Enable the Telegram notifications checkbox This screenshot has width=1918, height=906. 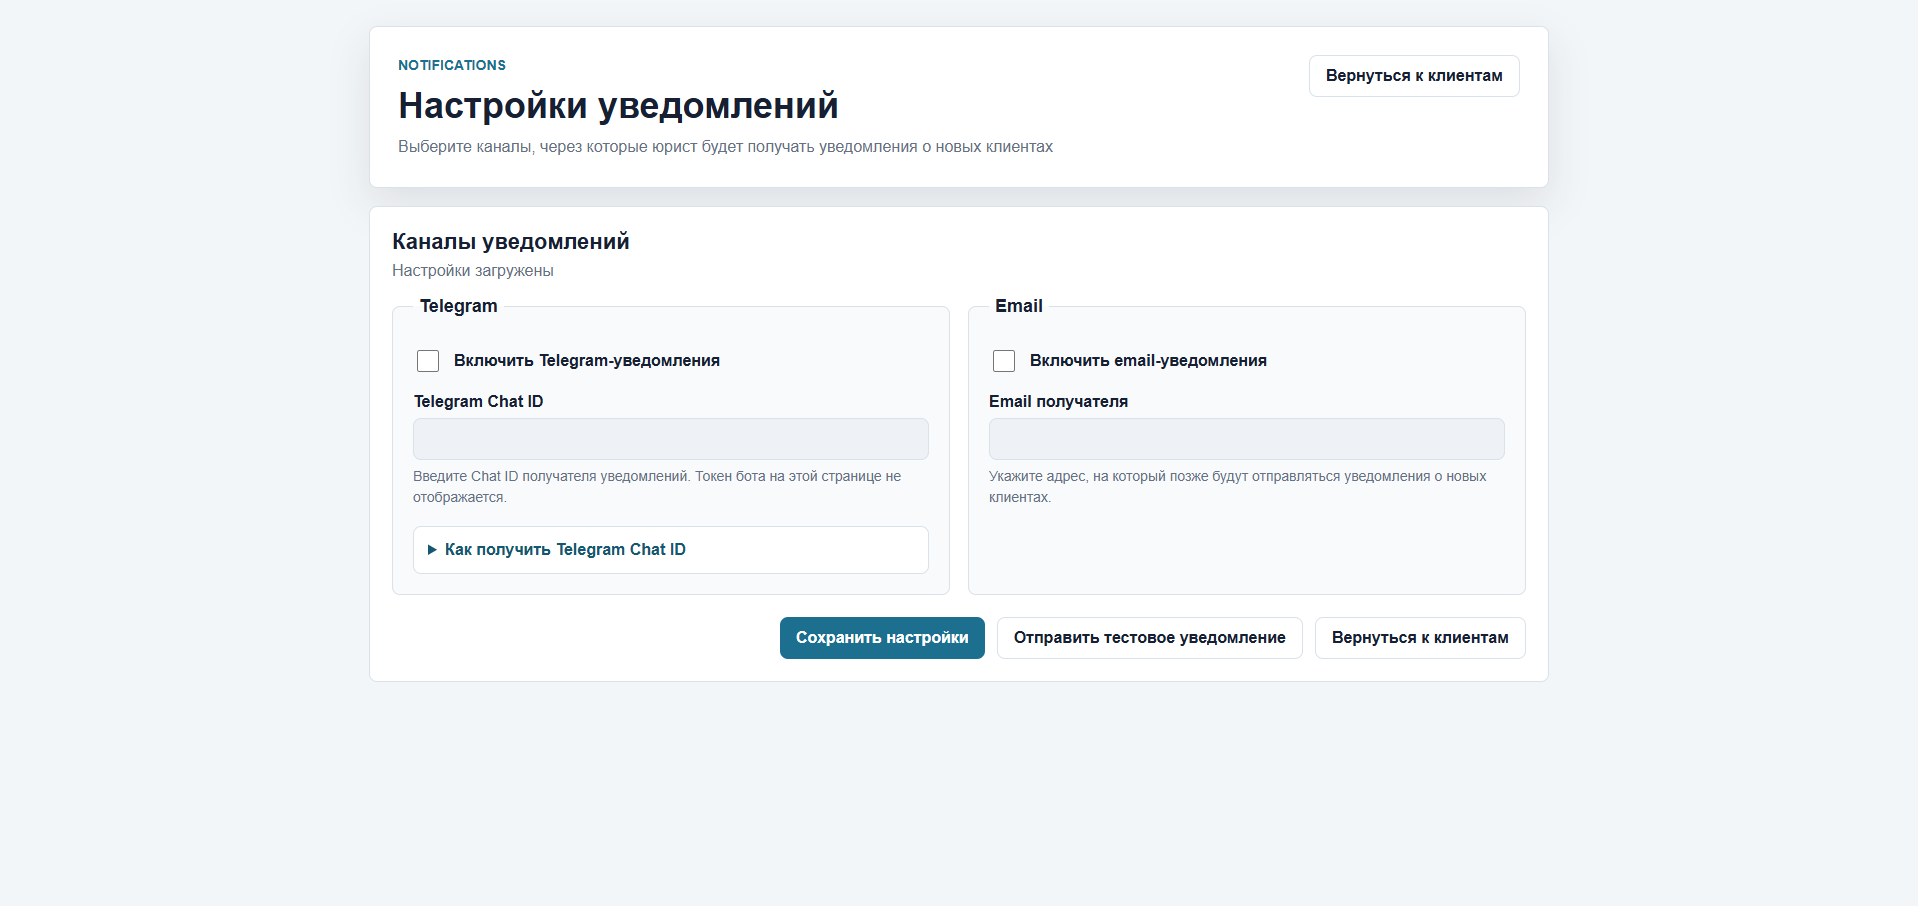click(x=428, y=361)
